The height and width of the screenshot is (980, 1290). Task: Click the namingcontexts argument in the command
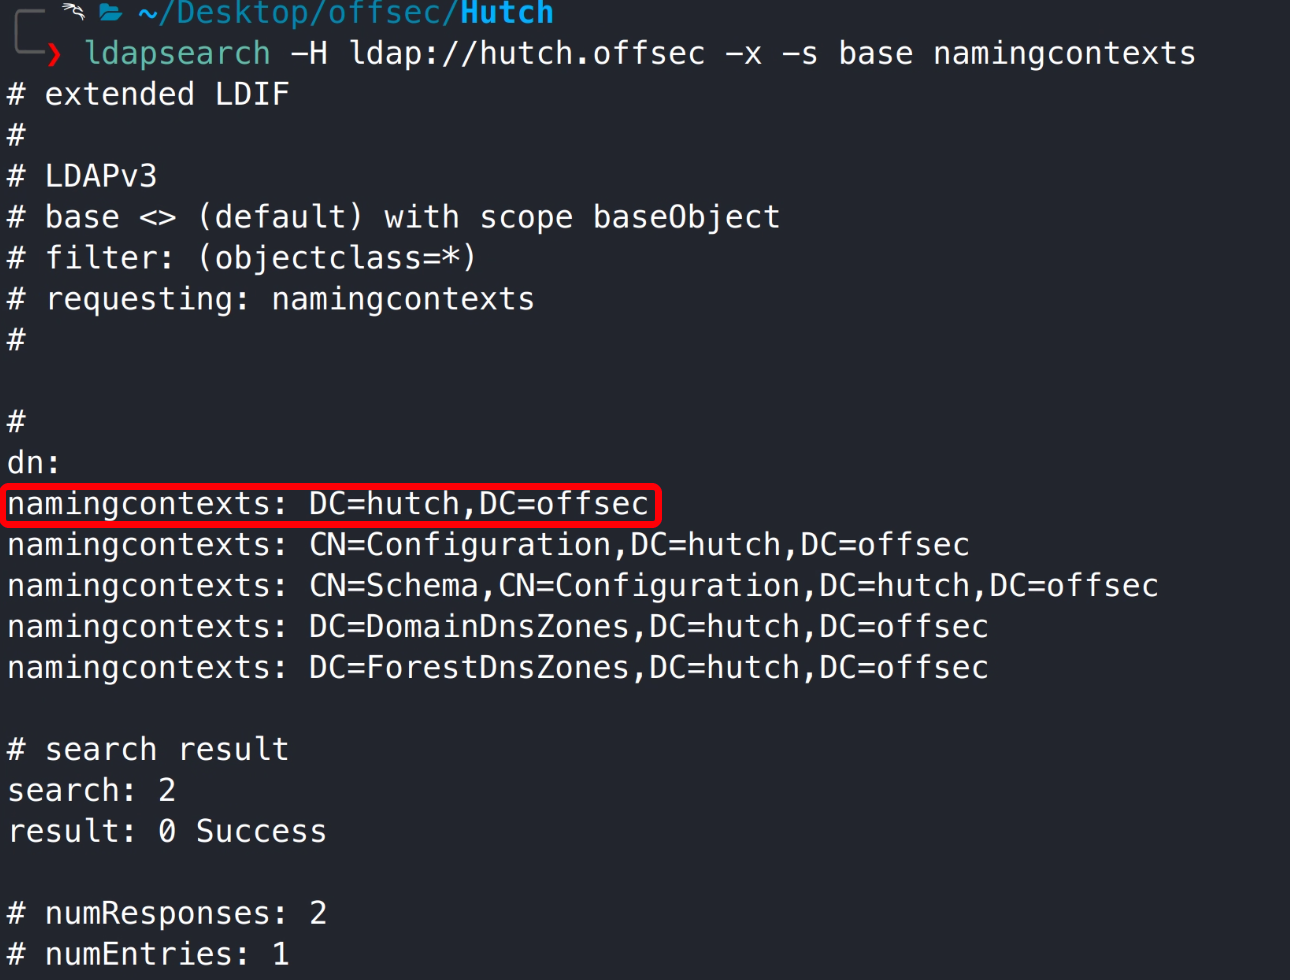point(1064,53)
